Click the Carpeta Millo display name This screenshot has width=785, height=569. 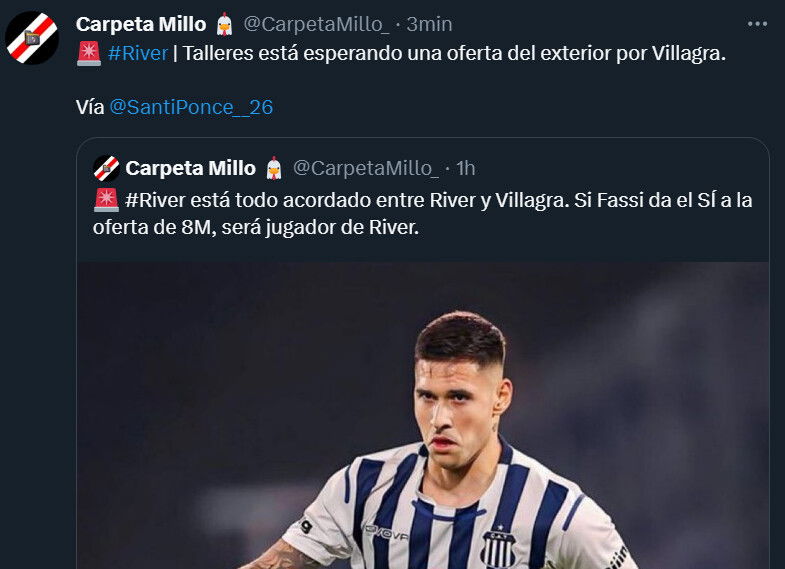[141, 24]
